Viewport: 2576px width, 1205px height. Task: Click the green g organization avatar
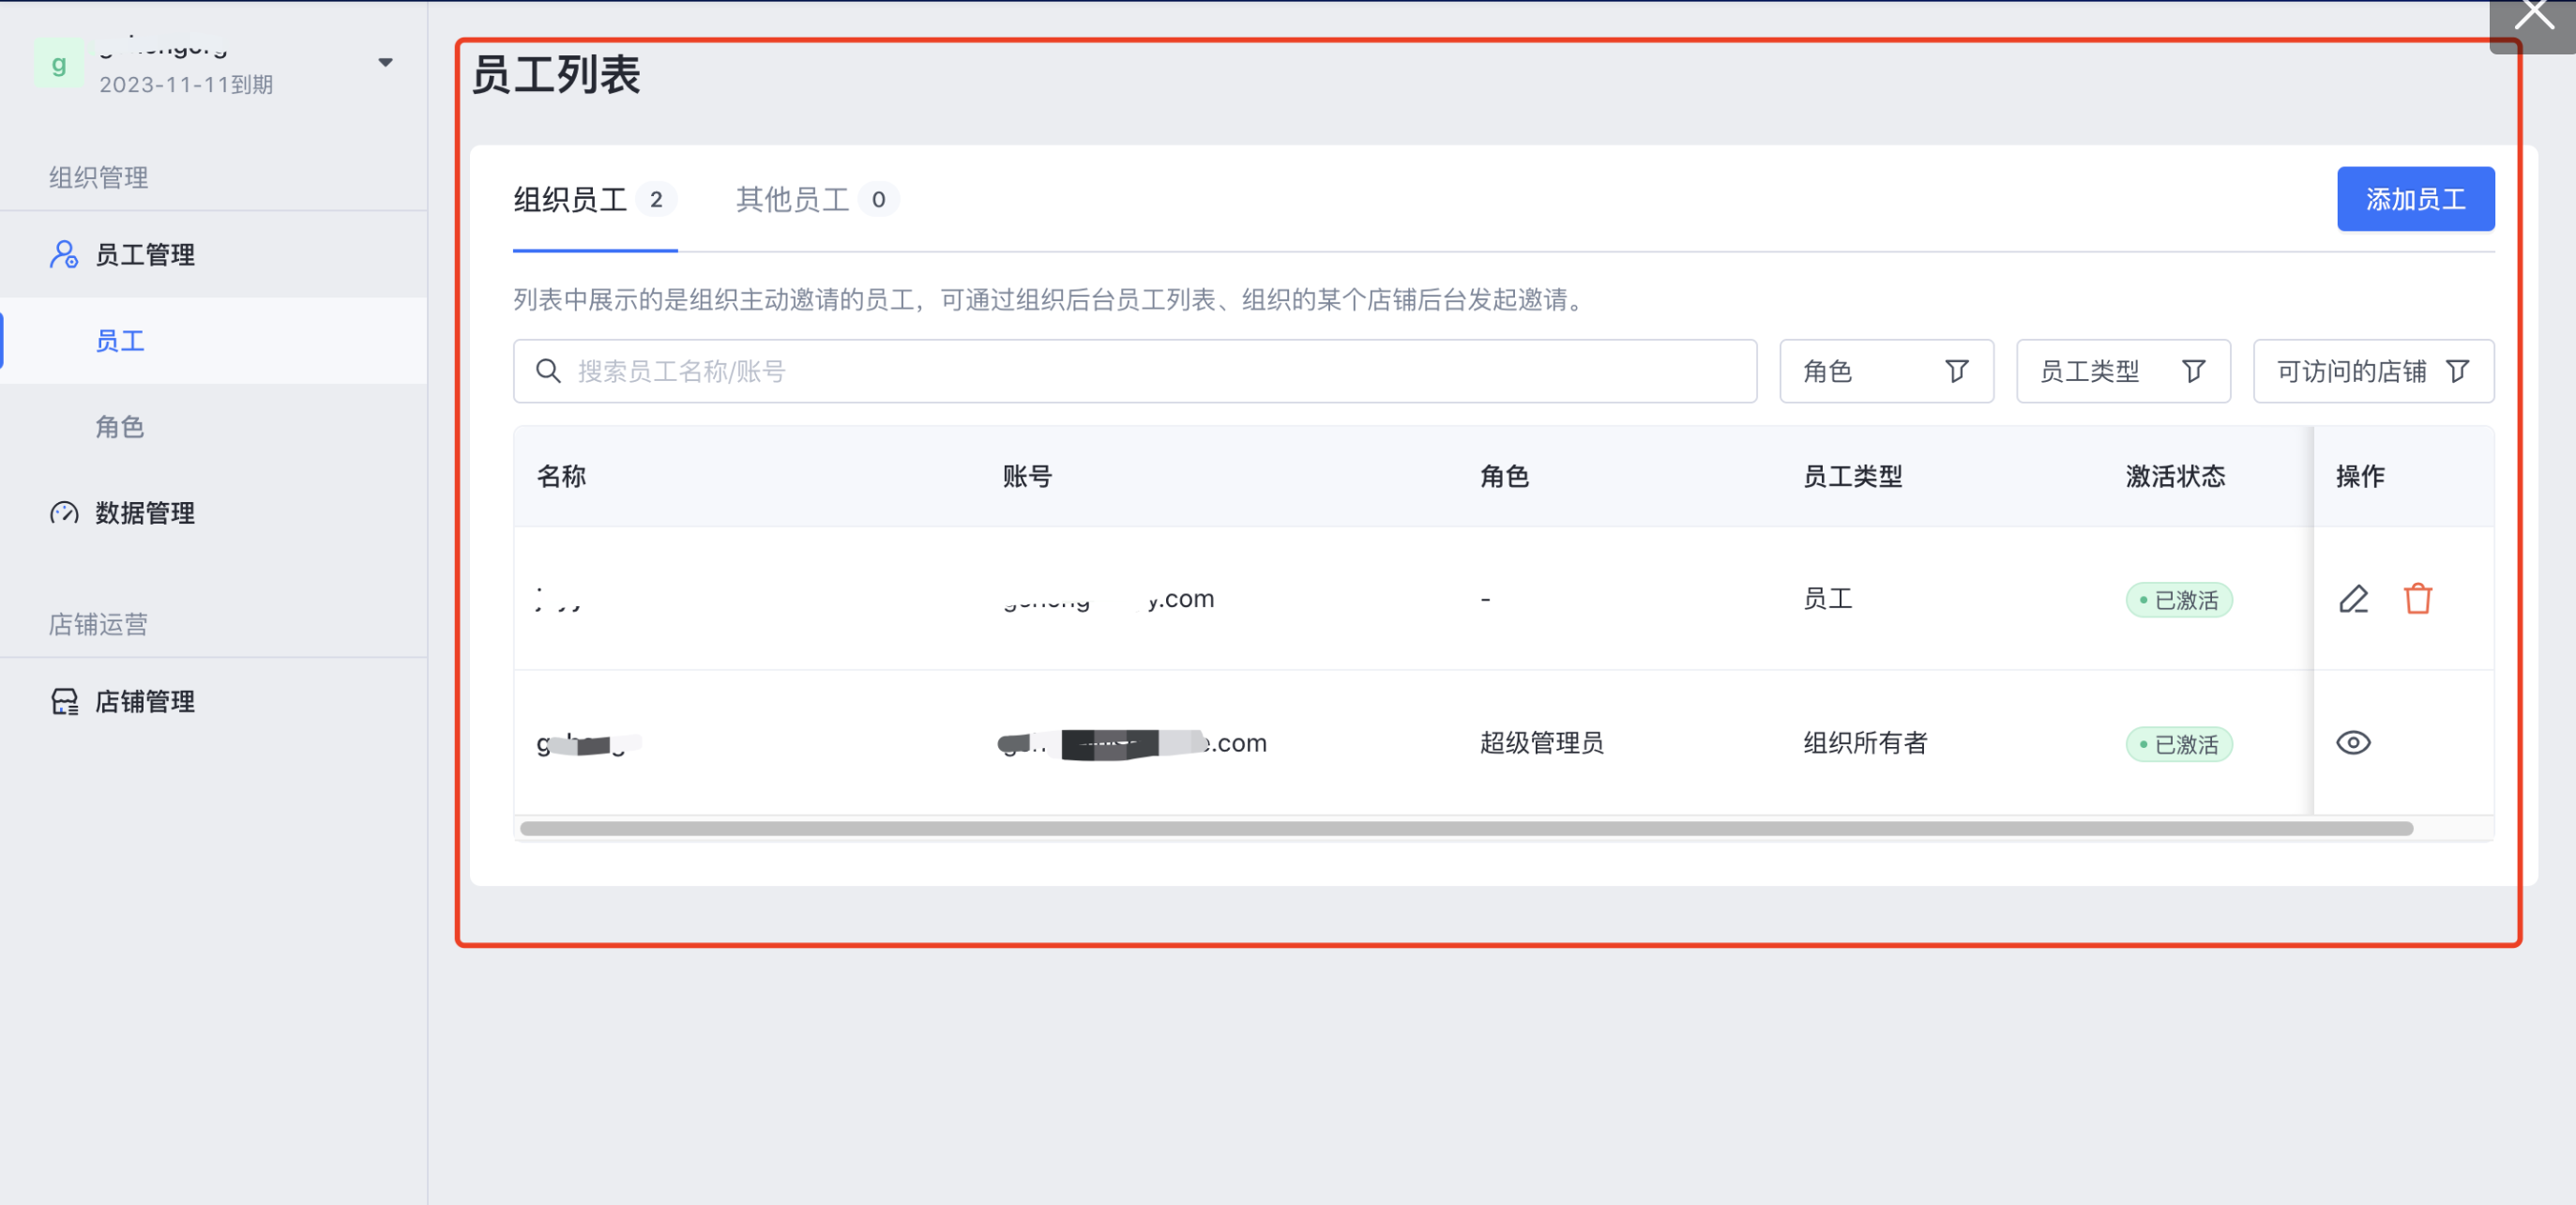coord(59,64)
